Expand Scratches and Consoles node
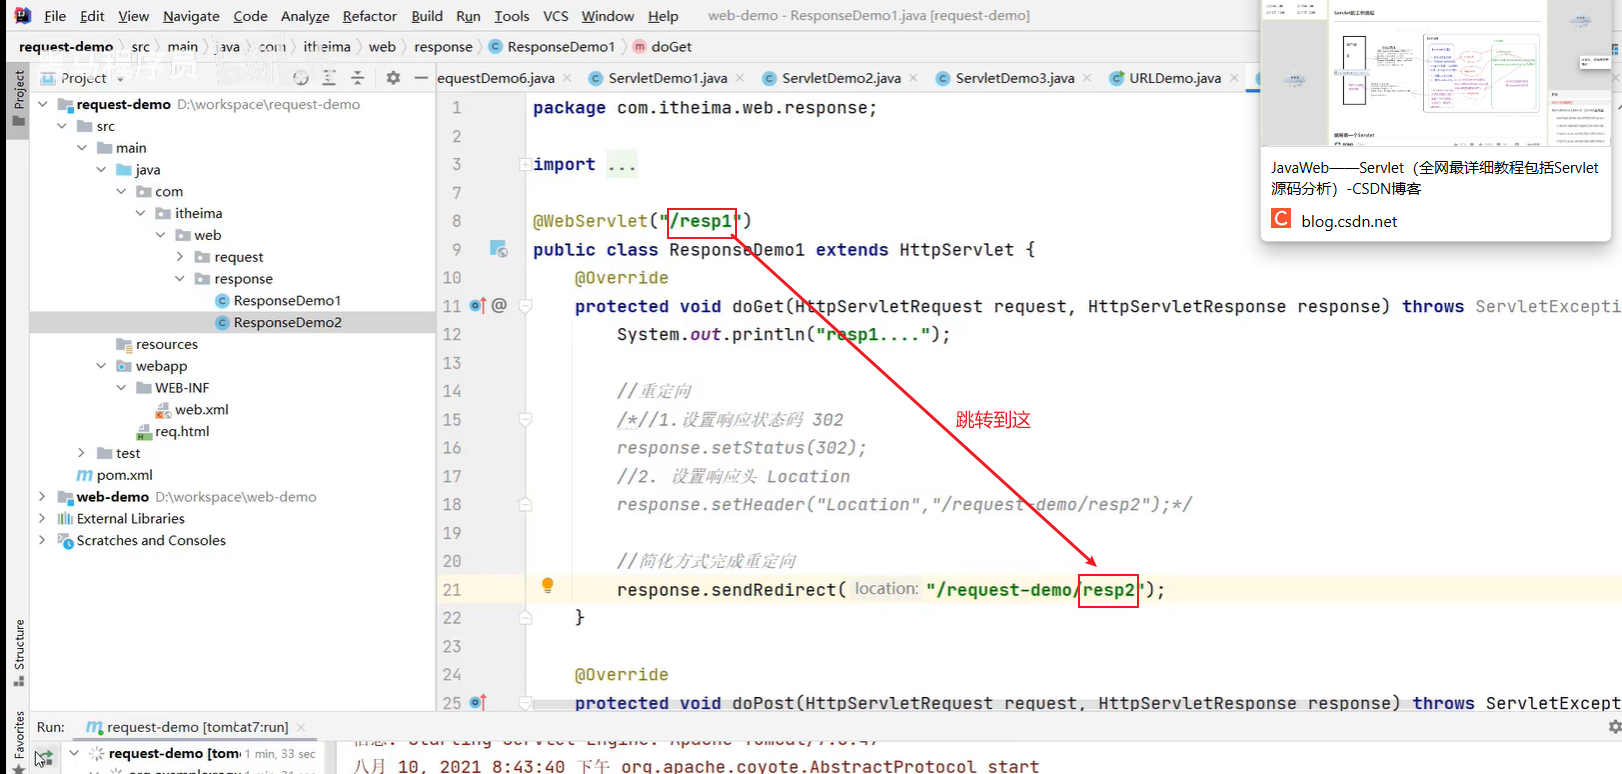 tap(43, 541)
